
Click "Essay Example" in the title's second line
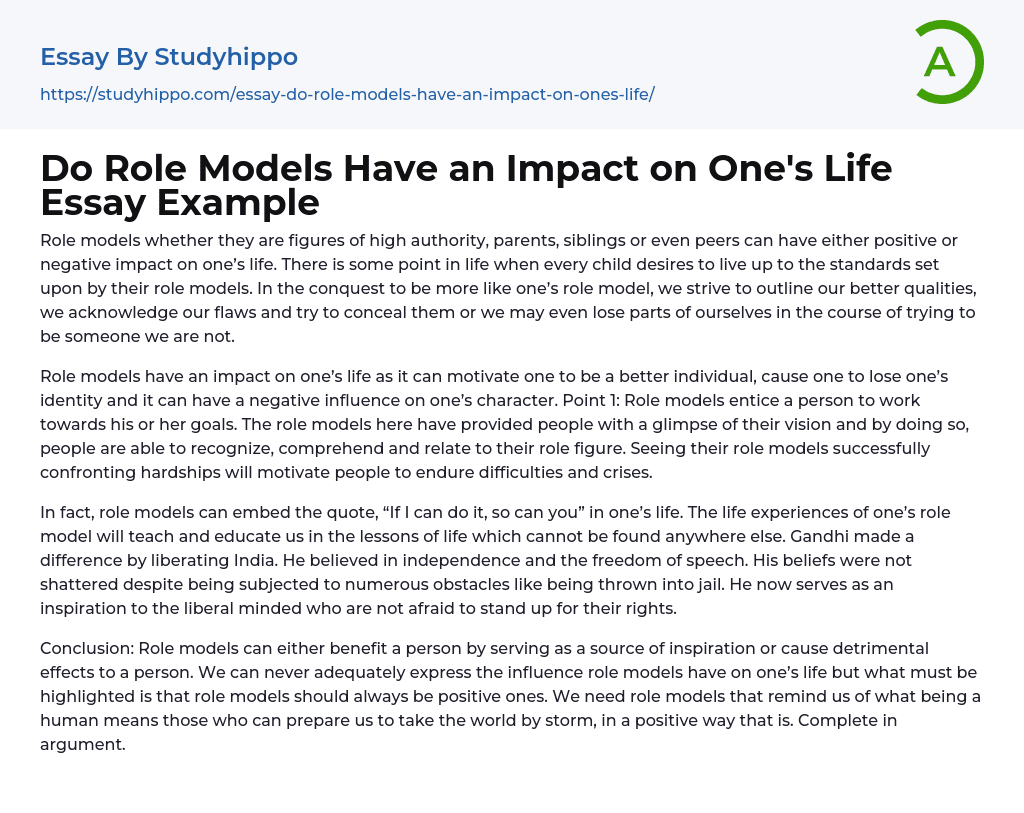coord(180,202)
